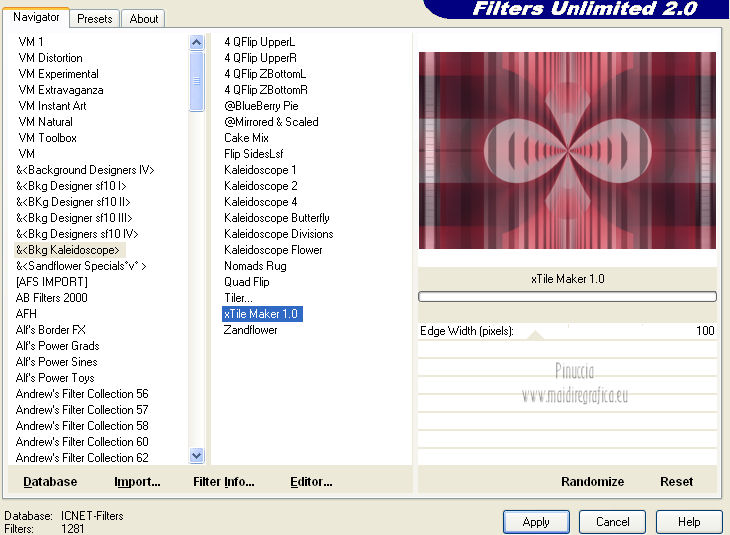Image resolution: width=730 pixels, height=535 pixels.
Task: Click Randomize
Action: pyautogui.click(x=592, y=481)
